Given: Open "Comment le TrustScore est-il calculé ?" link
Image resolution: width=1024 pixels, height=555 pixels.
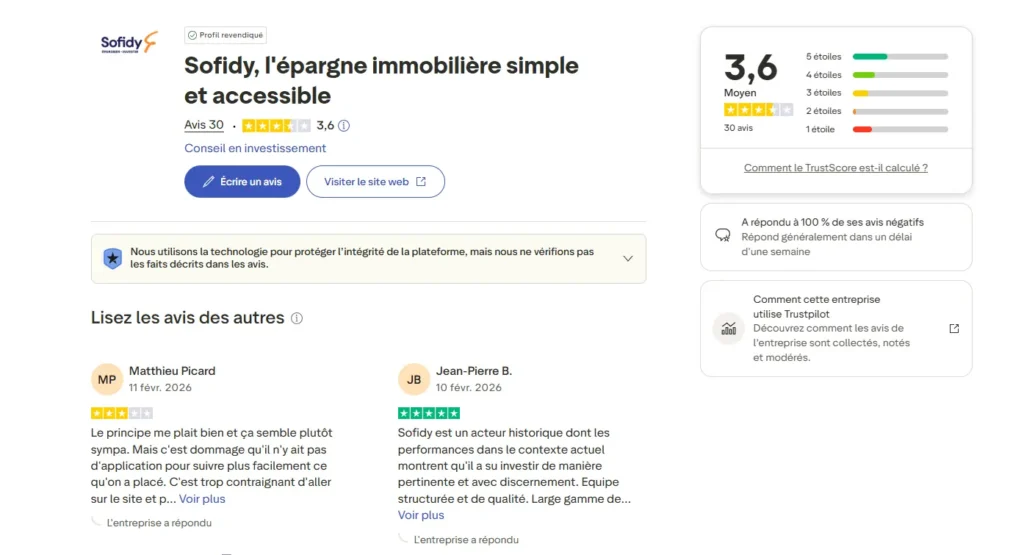Looking at the screenshot, I should click(835, 168).
